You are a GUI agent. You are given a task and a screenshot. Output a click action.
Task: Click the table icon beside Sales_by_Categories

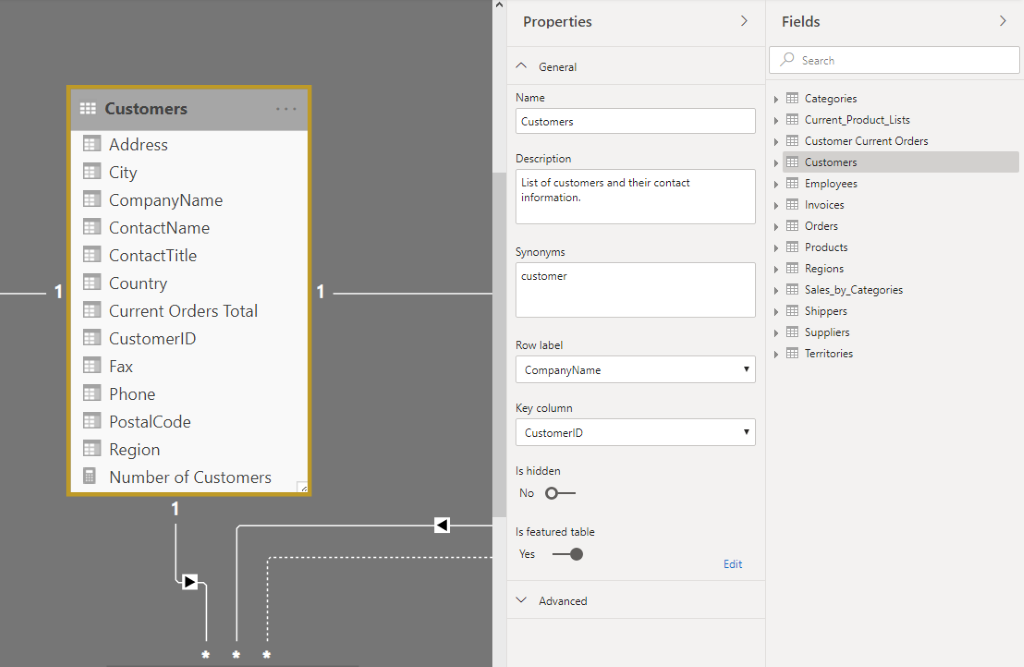click(792, 290)
